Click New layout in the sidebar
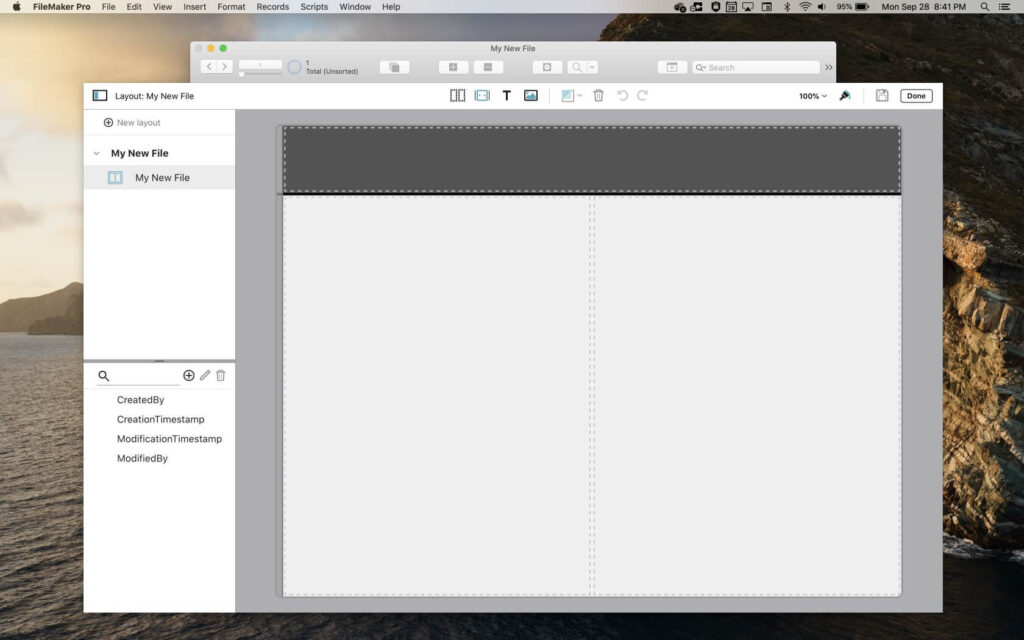This screenshot has width=1024, height=640. [x=133, y=122]
